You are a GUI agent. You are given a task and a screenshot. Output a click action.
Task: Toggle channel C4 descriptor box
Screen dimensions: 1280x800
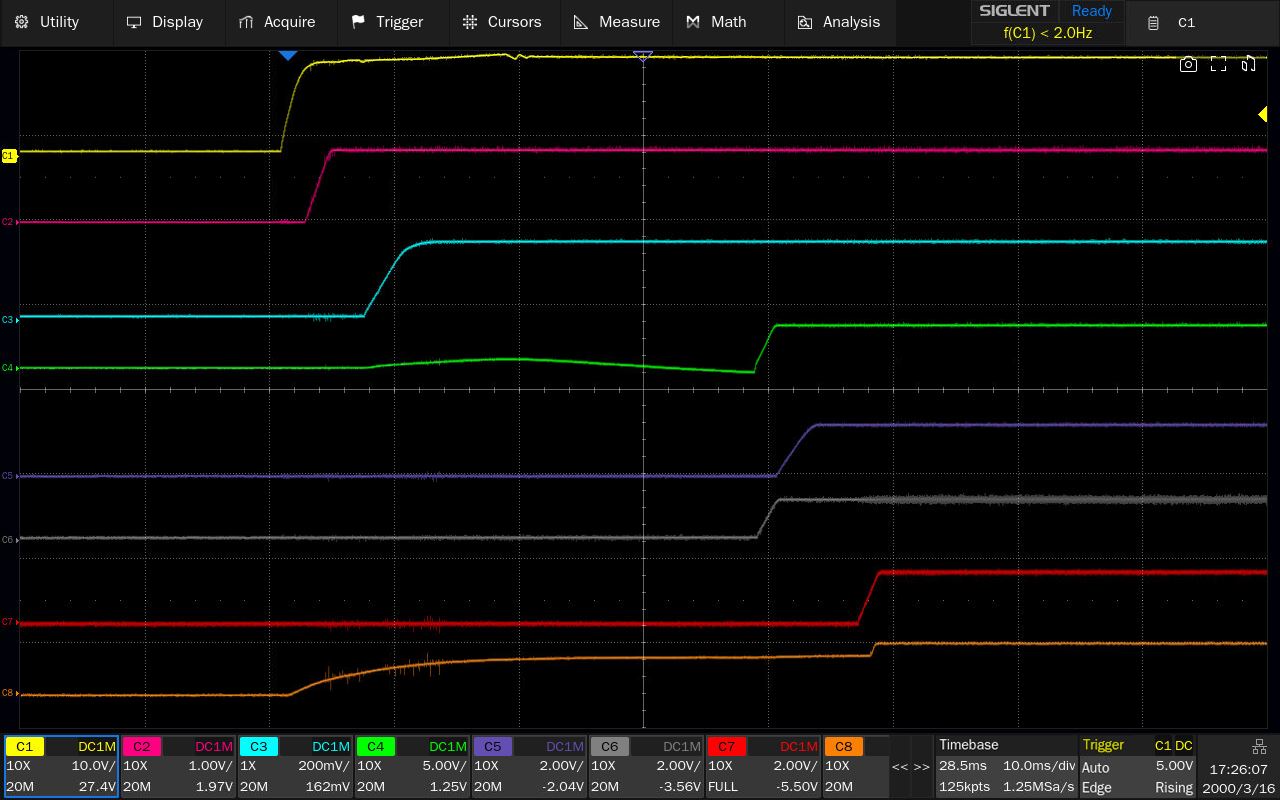[412, 766]
